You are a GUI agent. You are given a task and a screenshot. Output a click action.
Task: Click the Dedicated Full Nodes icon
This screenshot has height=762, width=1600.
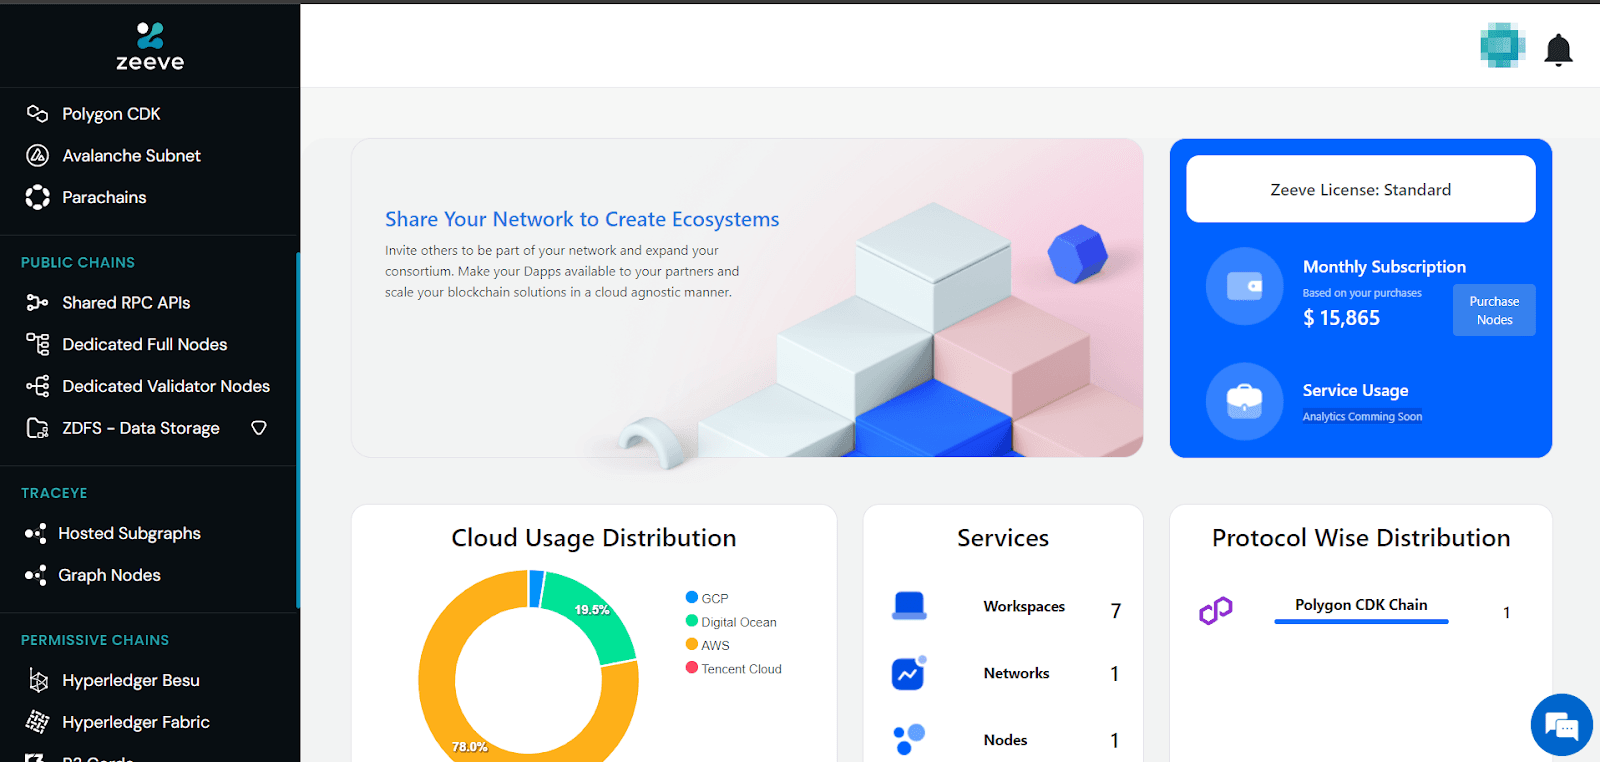coord(37,345)
